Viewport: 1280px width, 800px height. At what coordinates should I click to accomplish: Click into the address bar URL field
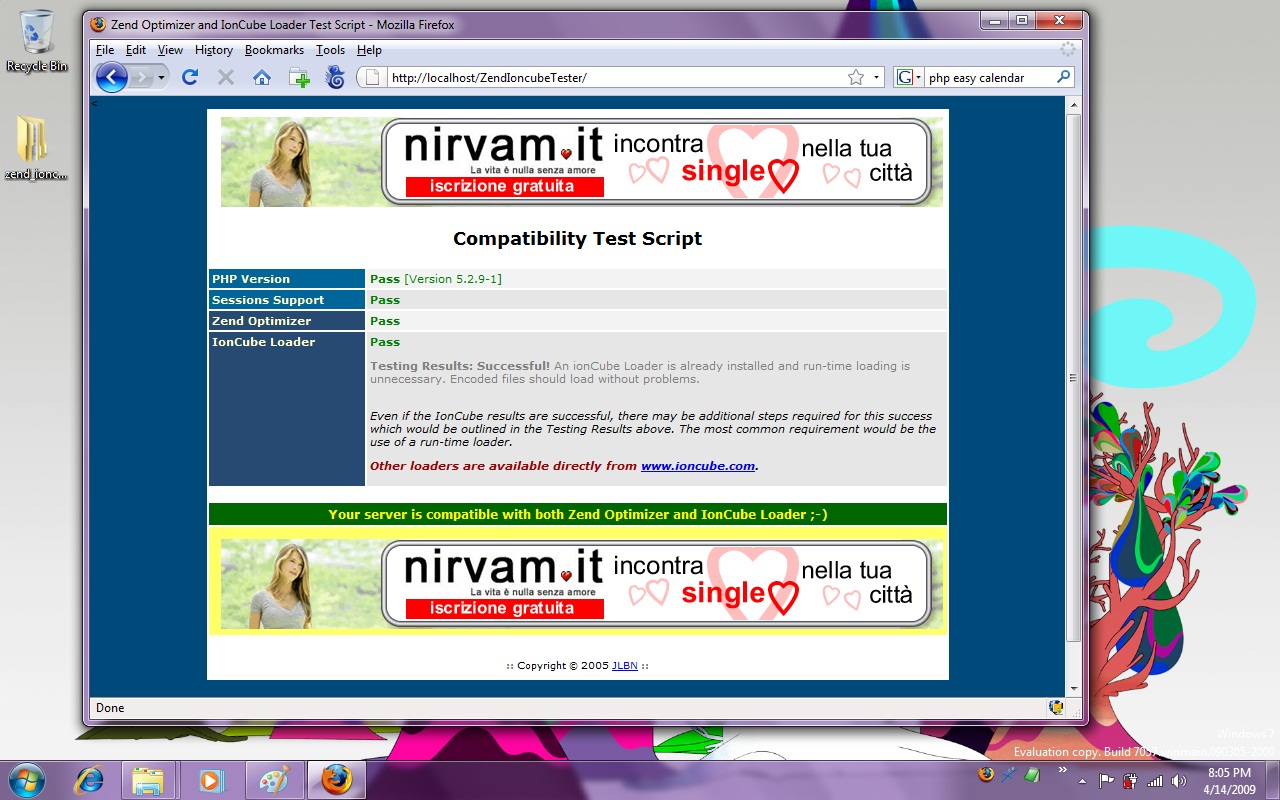(610, 77)
